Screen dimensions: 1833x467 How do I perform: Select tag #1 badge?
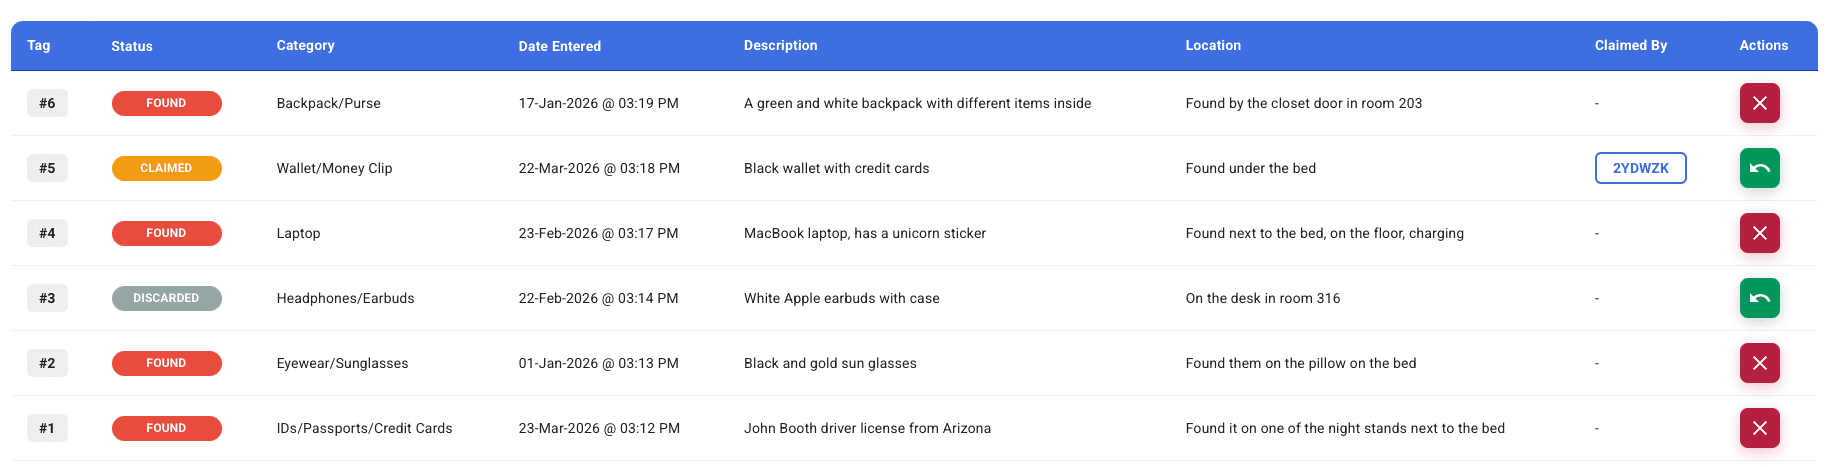[47, 428]
